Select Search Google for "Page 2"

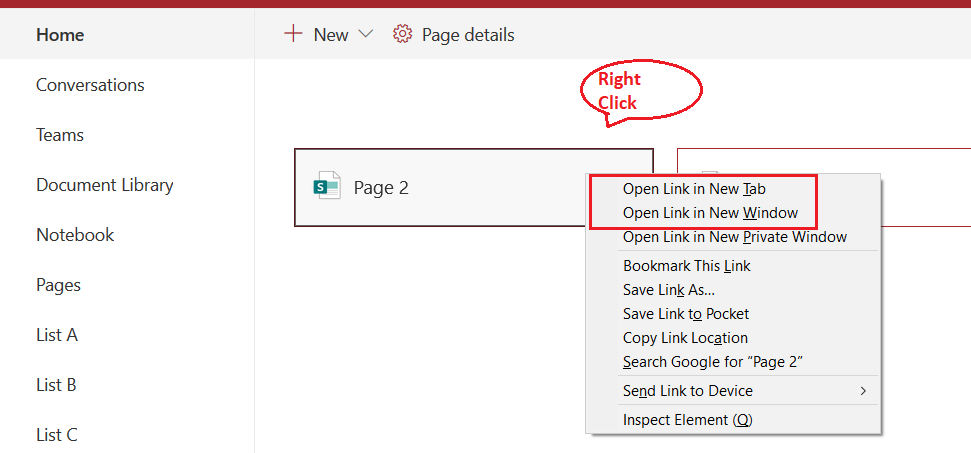733,361
